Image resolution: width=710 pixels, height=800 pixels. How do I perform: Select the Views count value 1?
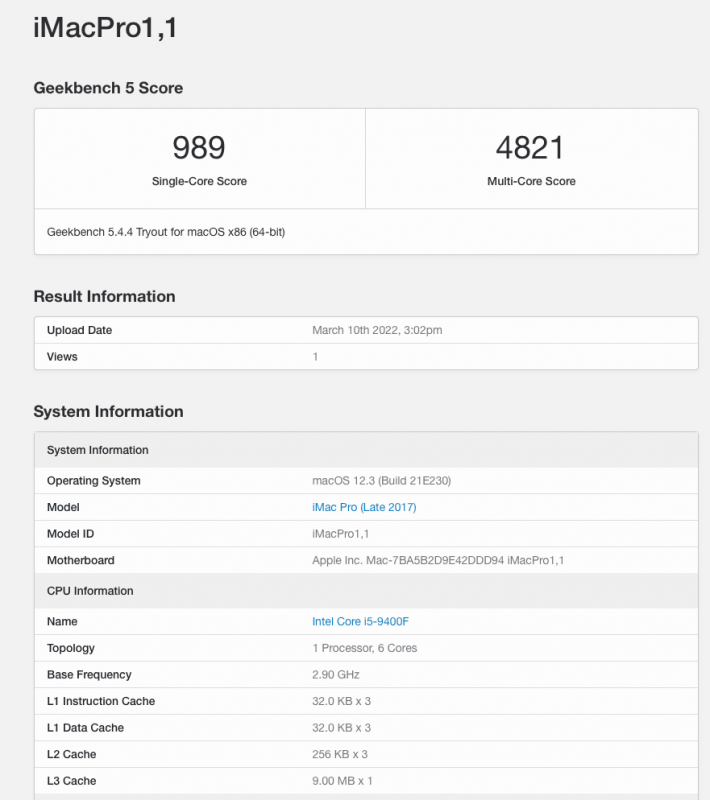coord(315,357)
